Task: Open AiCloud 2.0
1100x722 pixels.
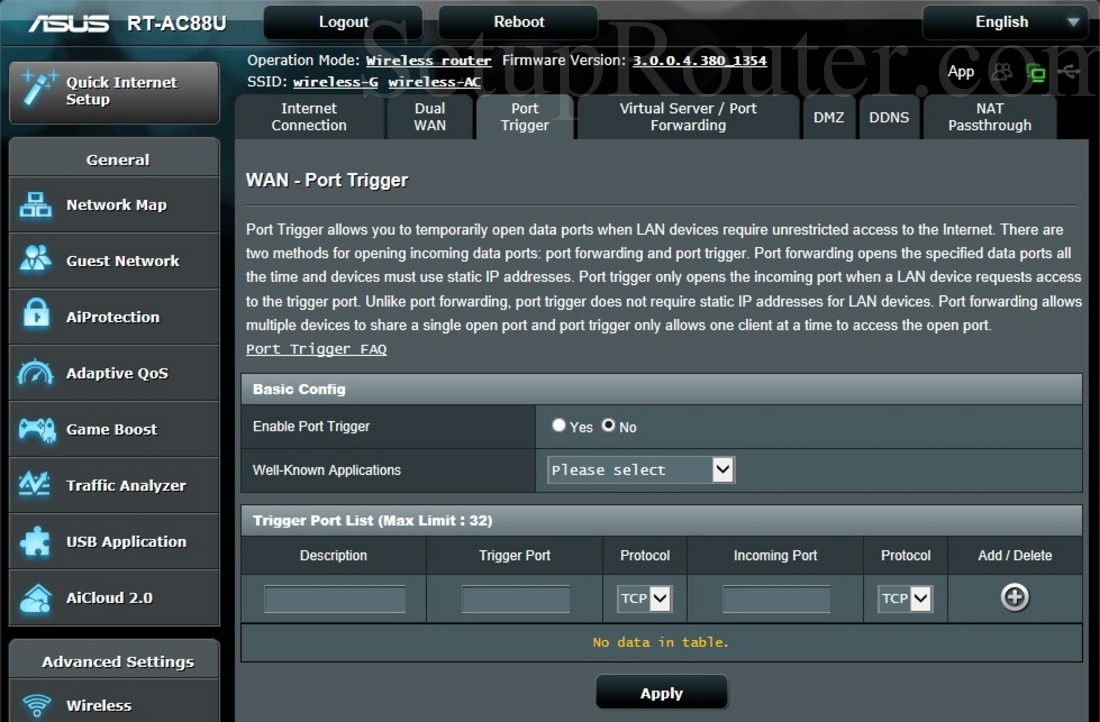Action: click(x=113, y=597)
